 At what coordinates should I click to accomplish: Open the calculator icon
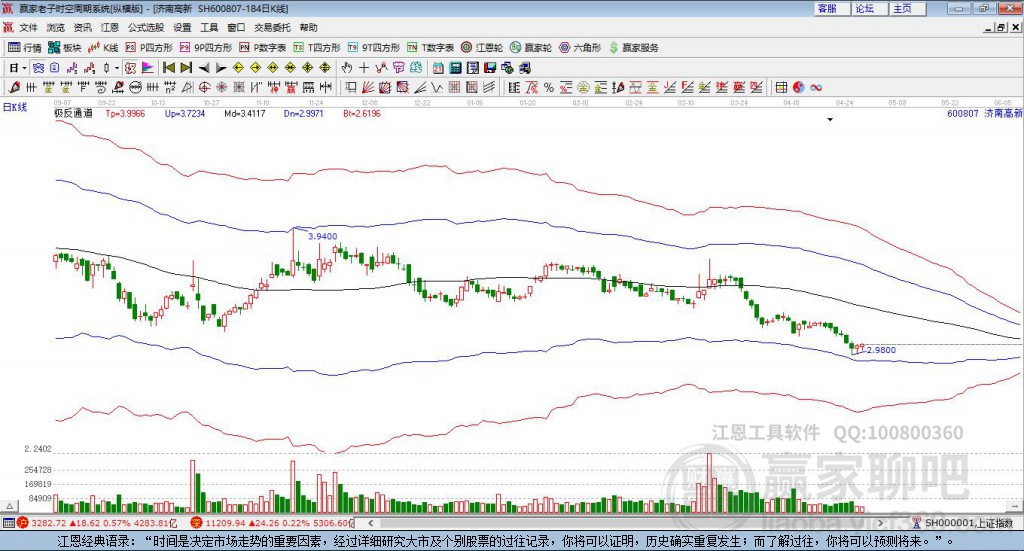(x=456, y=68)
